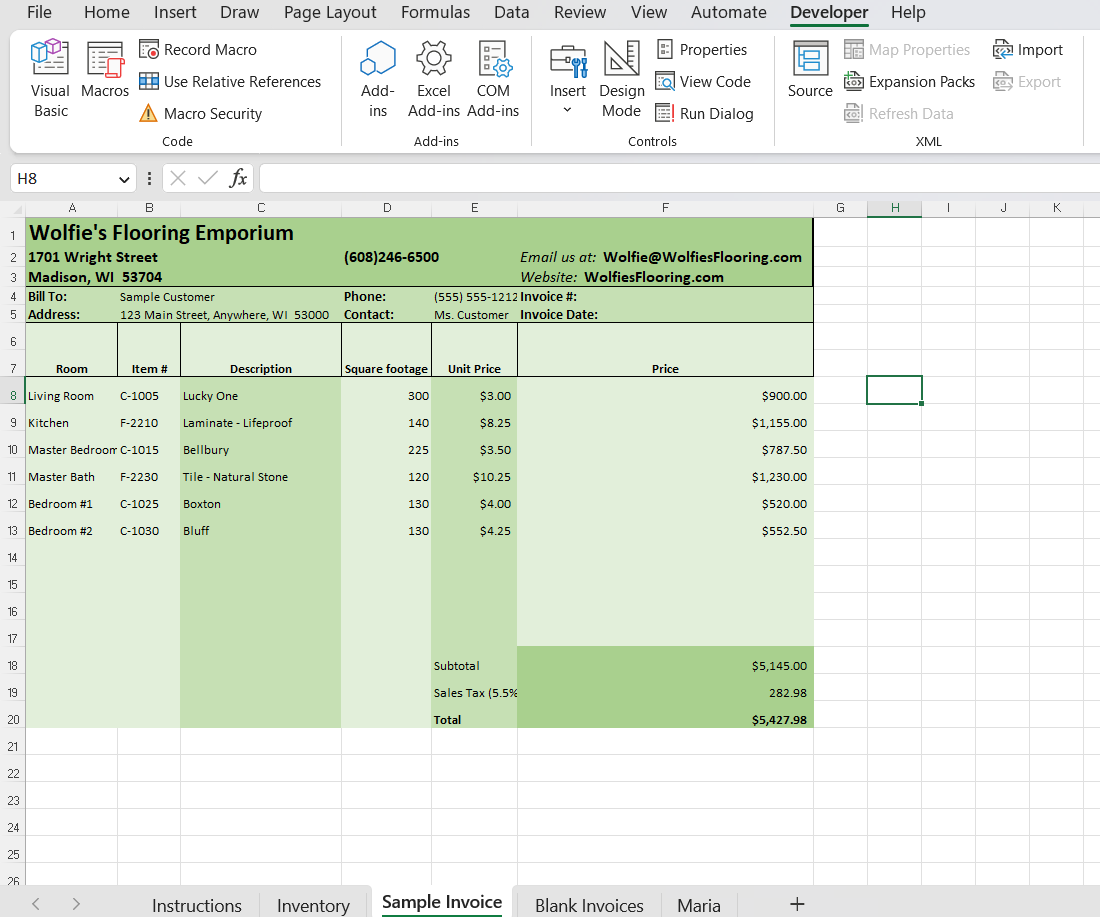Viewport: 1100px width, 917px height.
Task: Open the XML Source pane
Action: tap(810, 69)
